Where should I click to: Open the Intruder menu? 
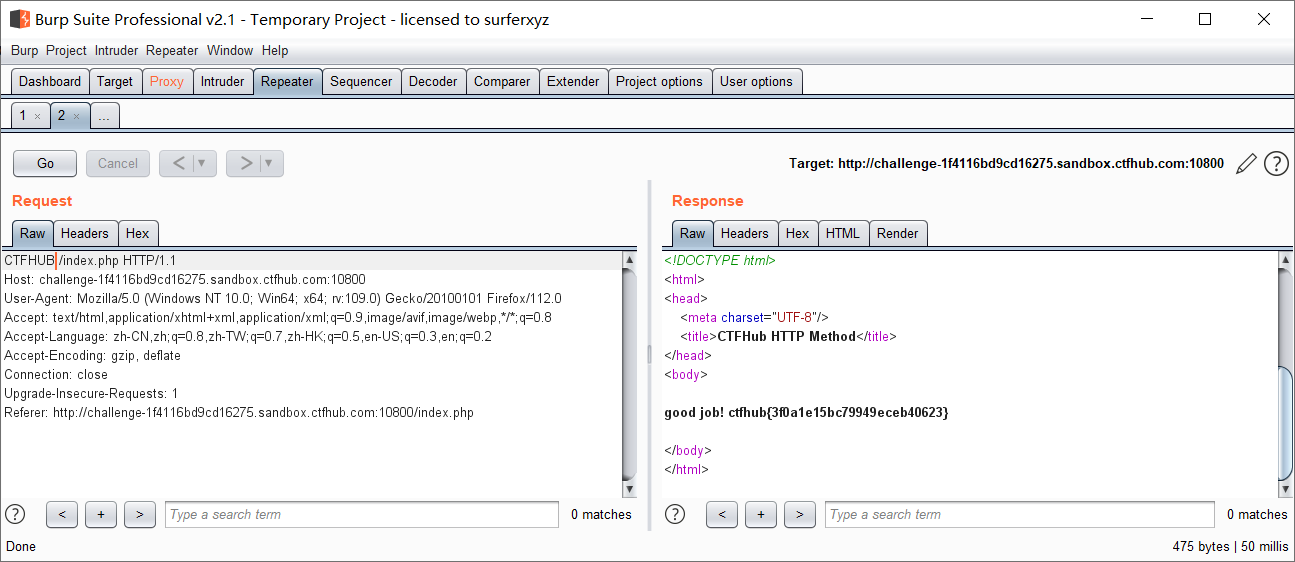[x=117, y=50]
